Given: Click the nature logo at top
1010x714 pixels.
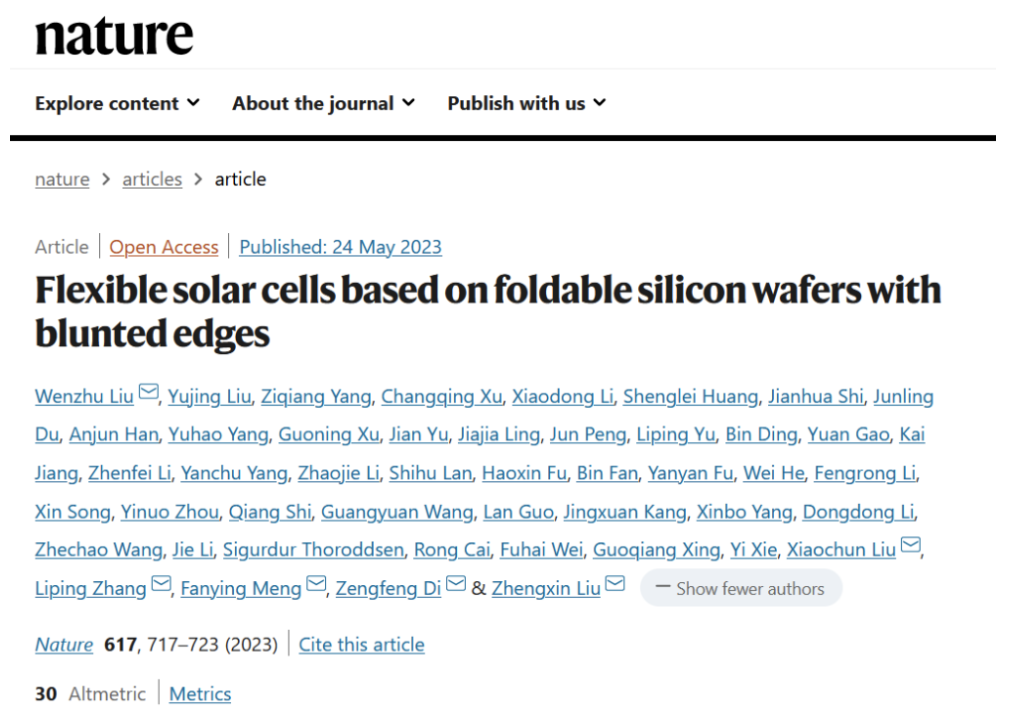Looking at the screenshot, I should click(114, 35).
